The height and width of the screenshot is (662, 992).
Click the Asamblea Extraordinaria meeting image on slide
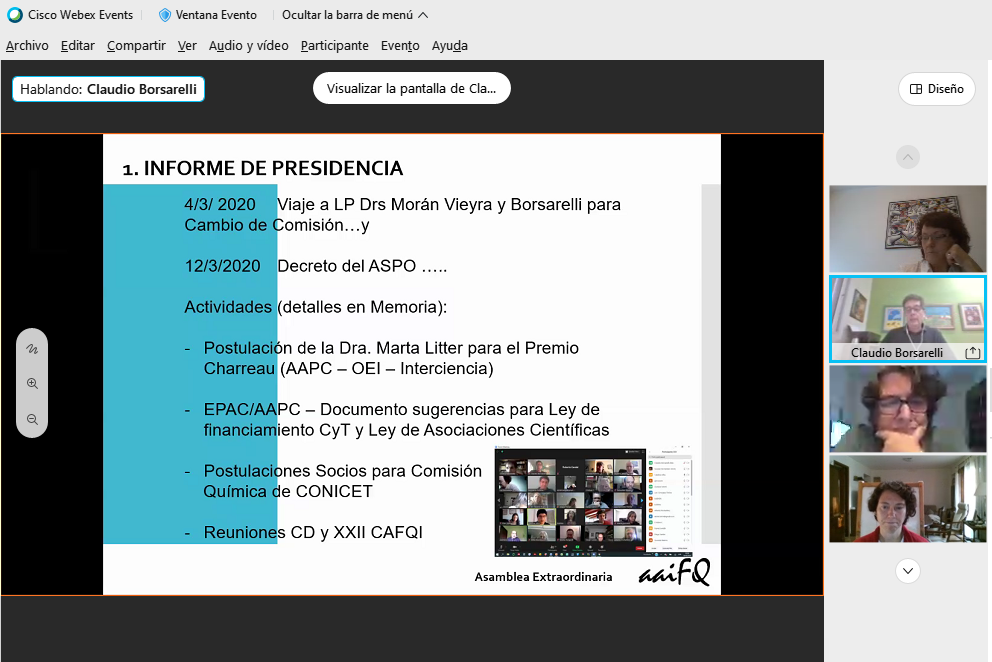point(594,502)
